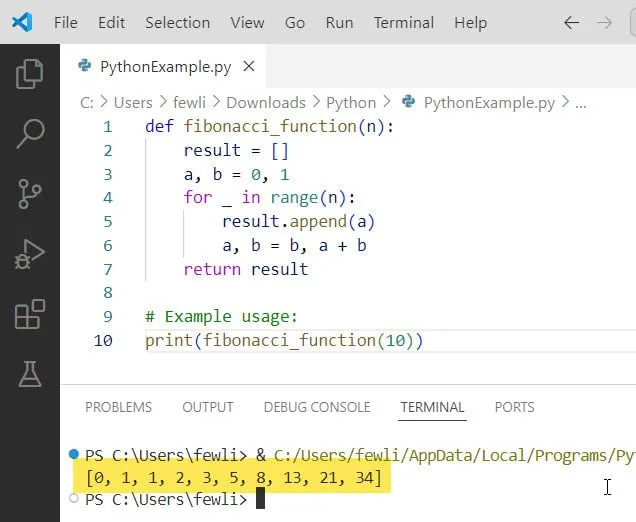Viewport: 636px width, 522px height.
Task: Click the VS Code logo icon
Action: (x=21, y=22)
